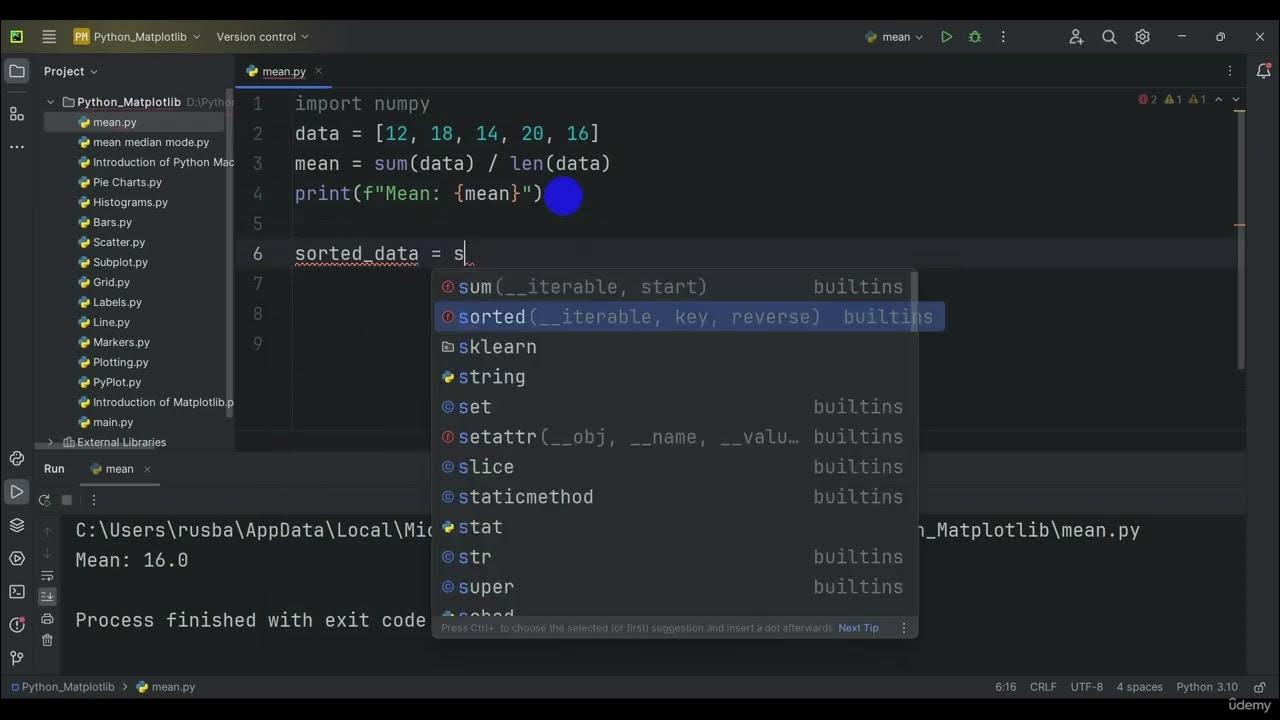
Task: Choose the setattr suggestion
Action: (675, 437)
